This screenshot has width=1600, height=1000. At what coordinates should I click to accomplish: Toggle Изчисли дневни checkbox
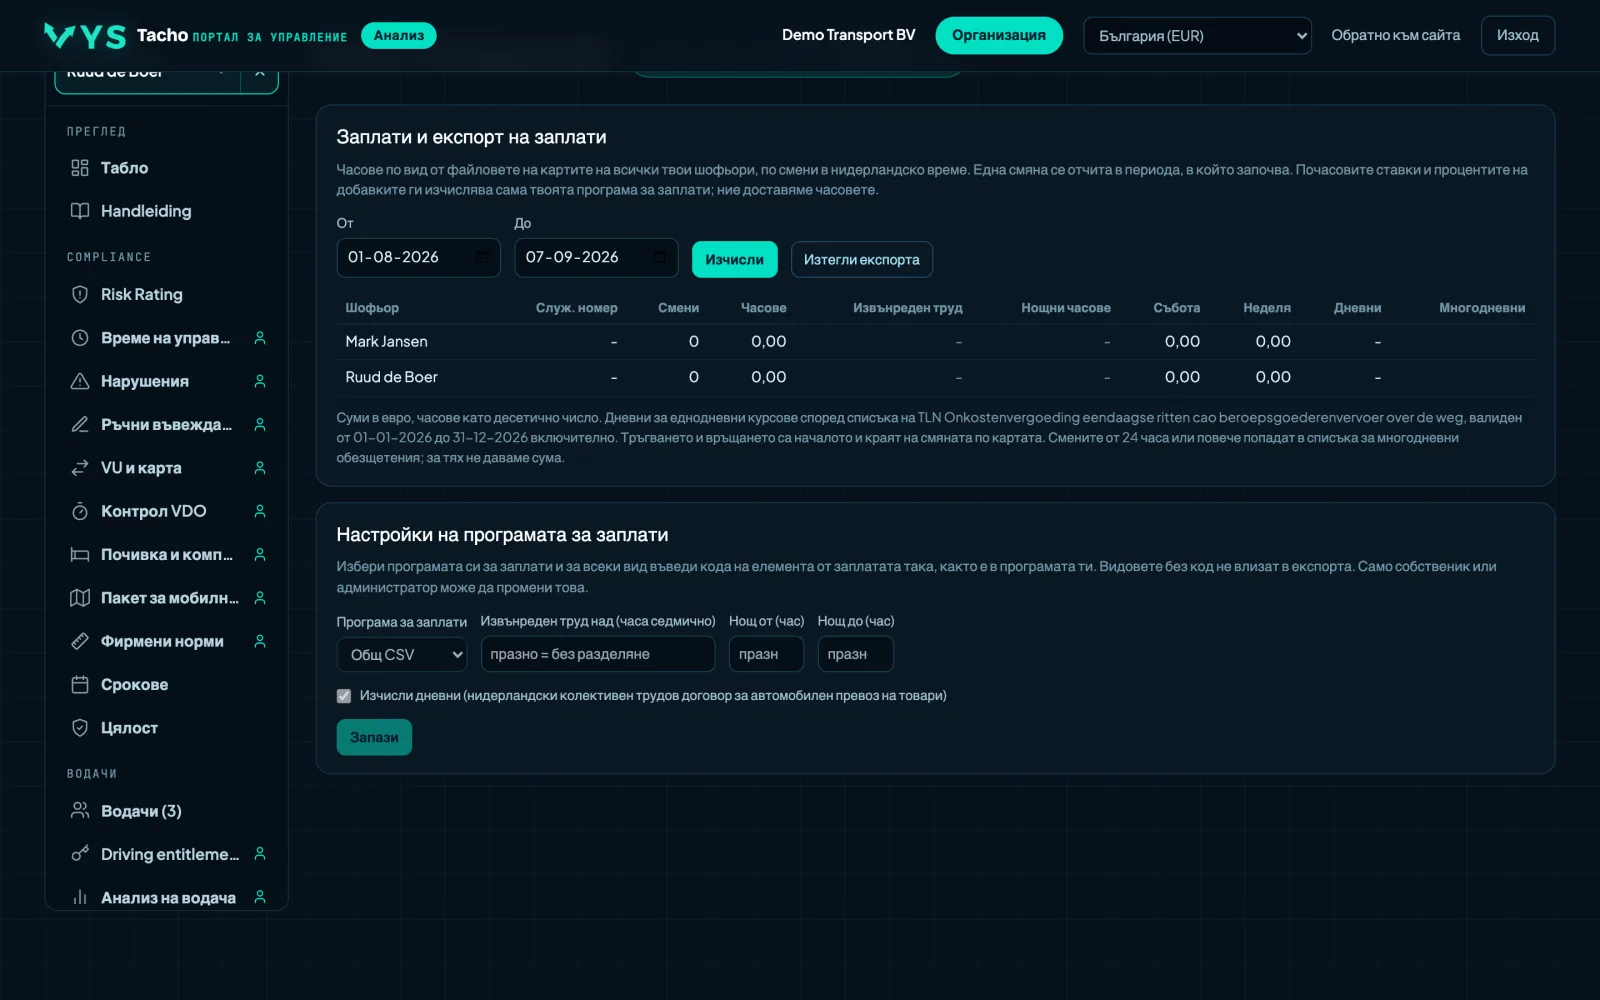[x=344, y=696]
